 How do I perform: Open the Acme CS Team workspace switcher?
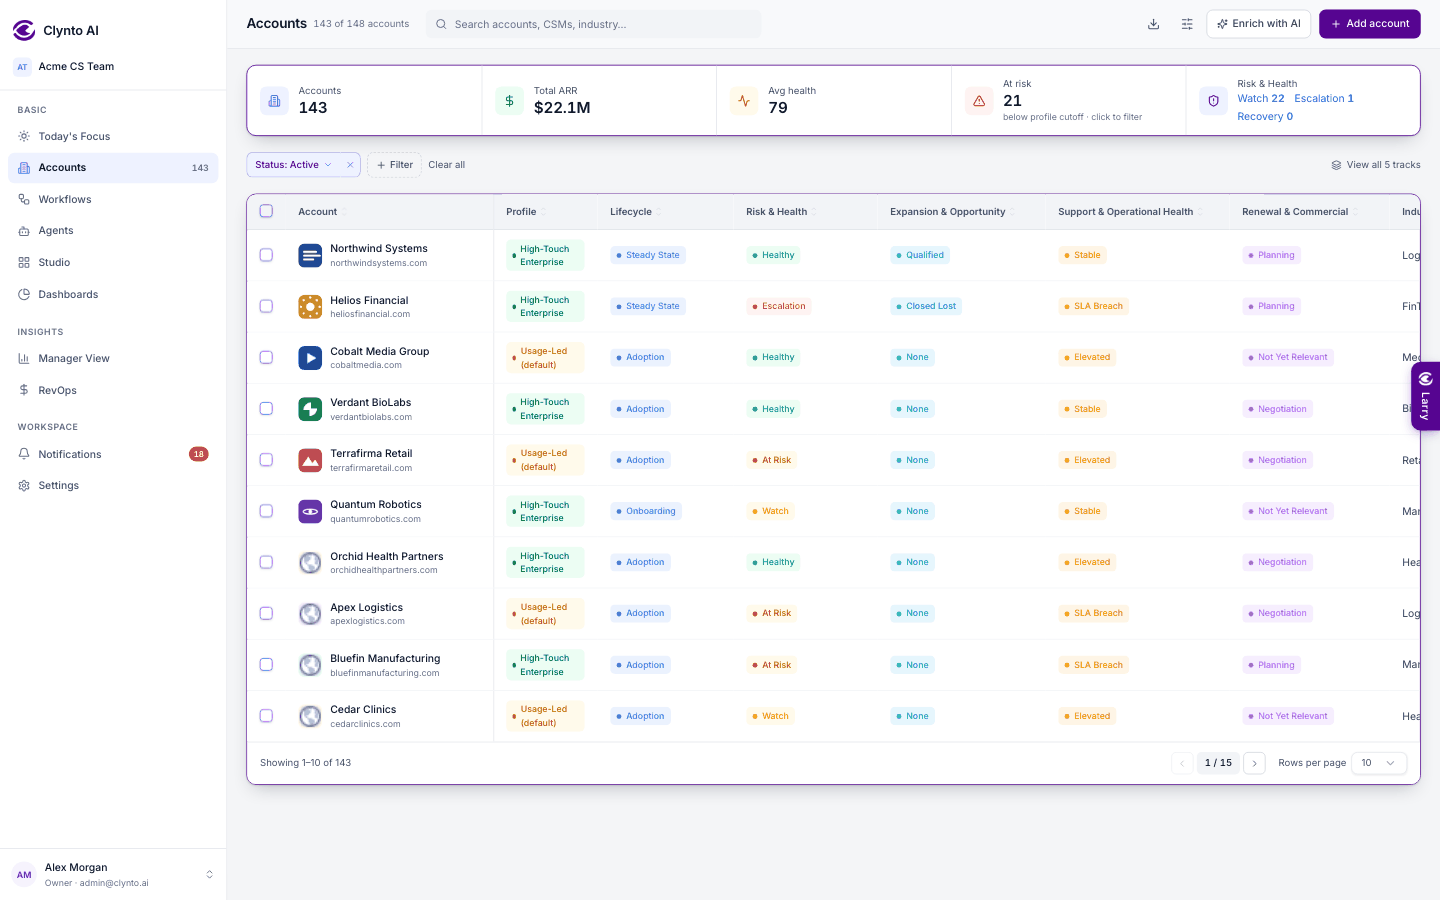(x=113, y=67)
